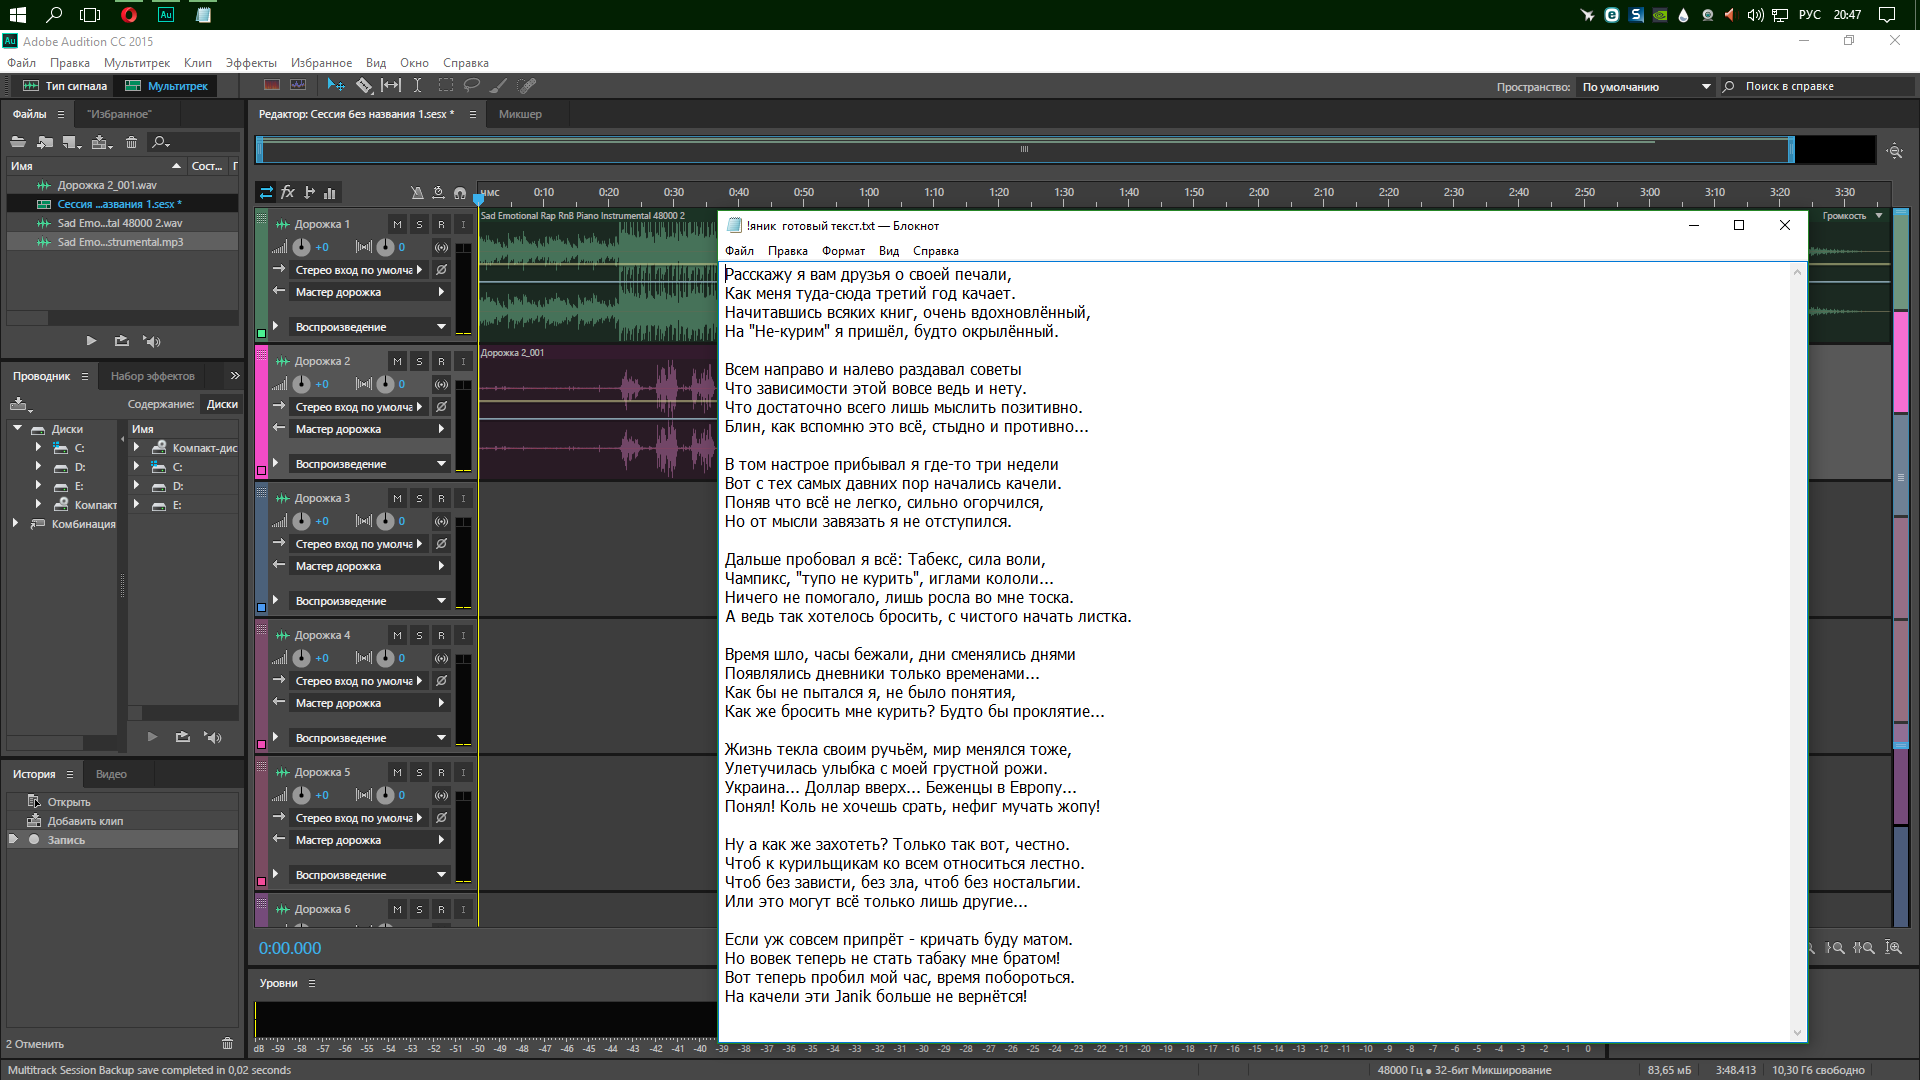This screenshot has width=1920, height=1080.
Task: Open notification center in system tray
Action: click(1887, 15)
